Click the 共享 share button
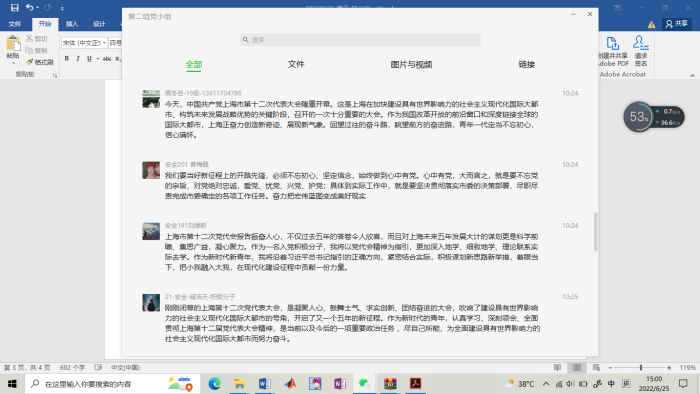700x394 pixels. click(677, 24)
